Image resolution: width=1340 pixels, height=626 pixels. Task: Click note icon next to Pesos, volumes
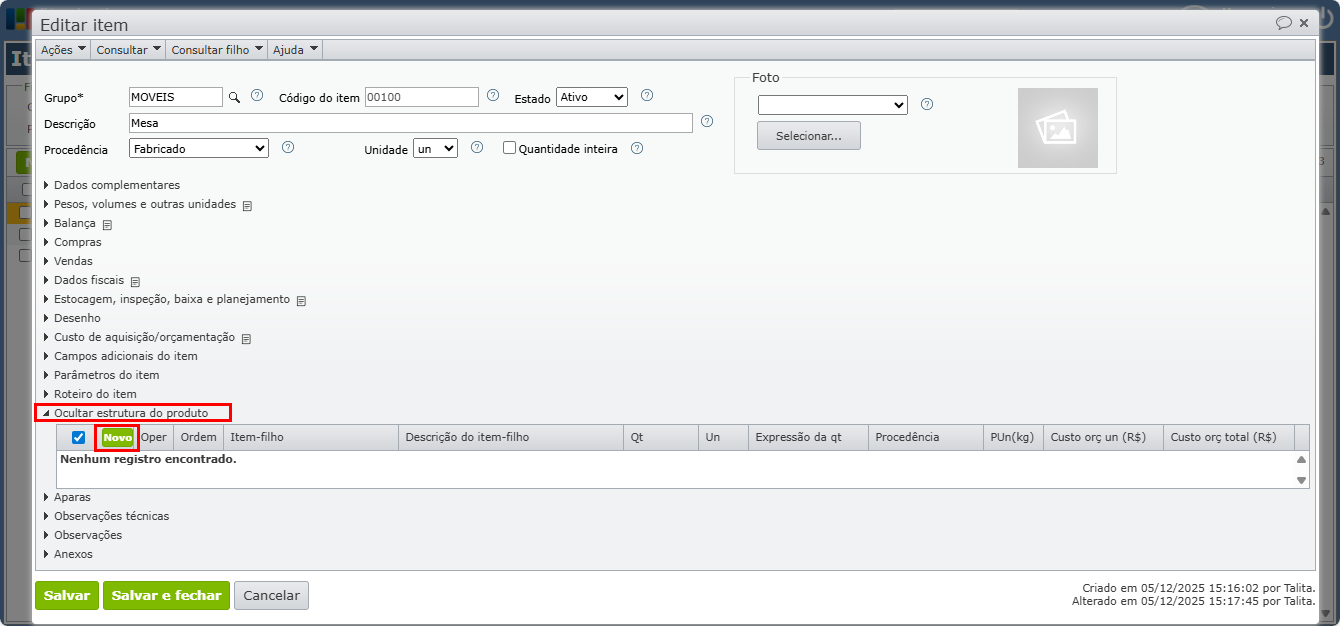[247, 205]
